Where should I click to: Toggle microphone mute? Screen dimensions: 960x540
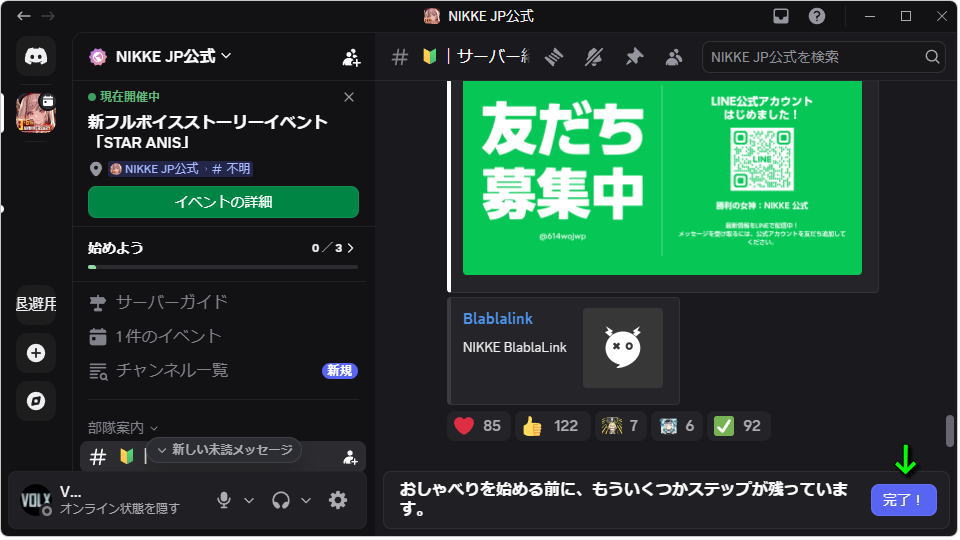point(224,500)
